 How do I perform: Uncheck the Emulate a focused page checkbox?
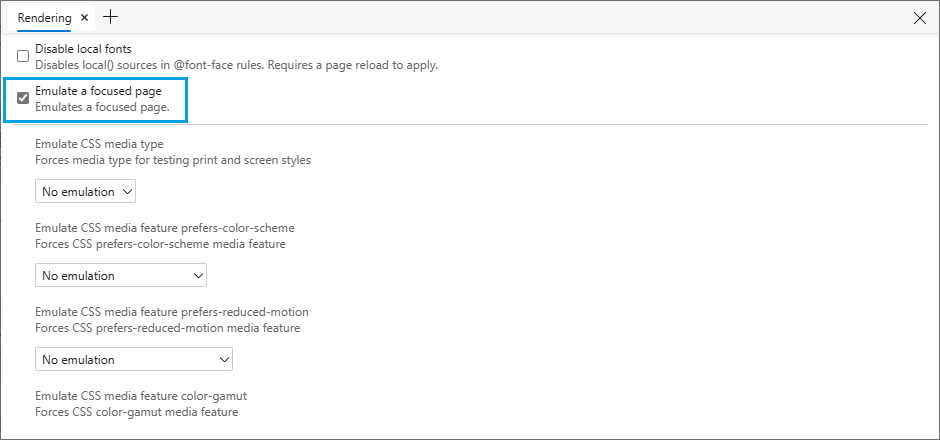pyautogui.click(x=23, y=99)
